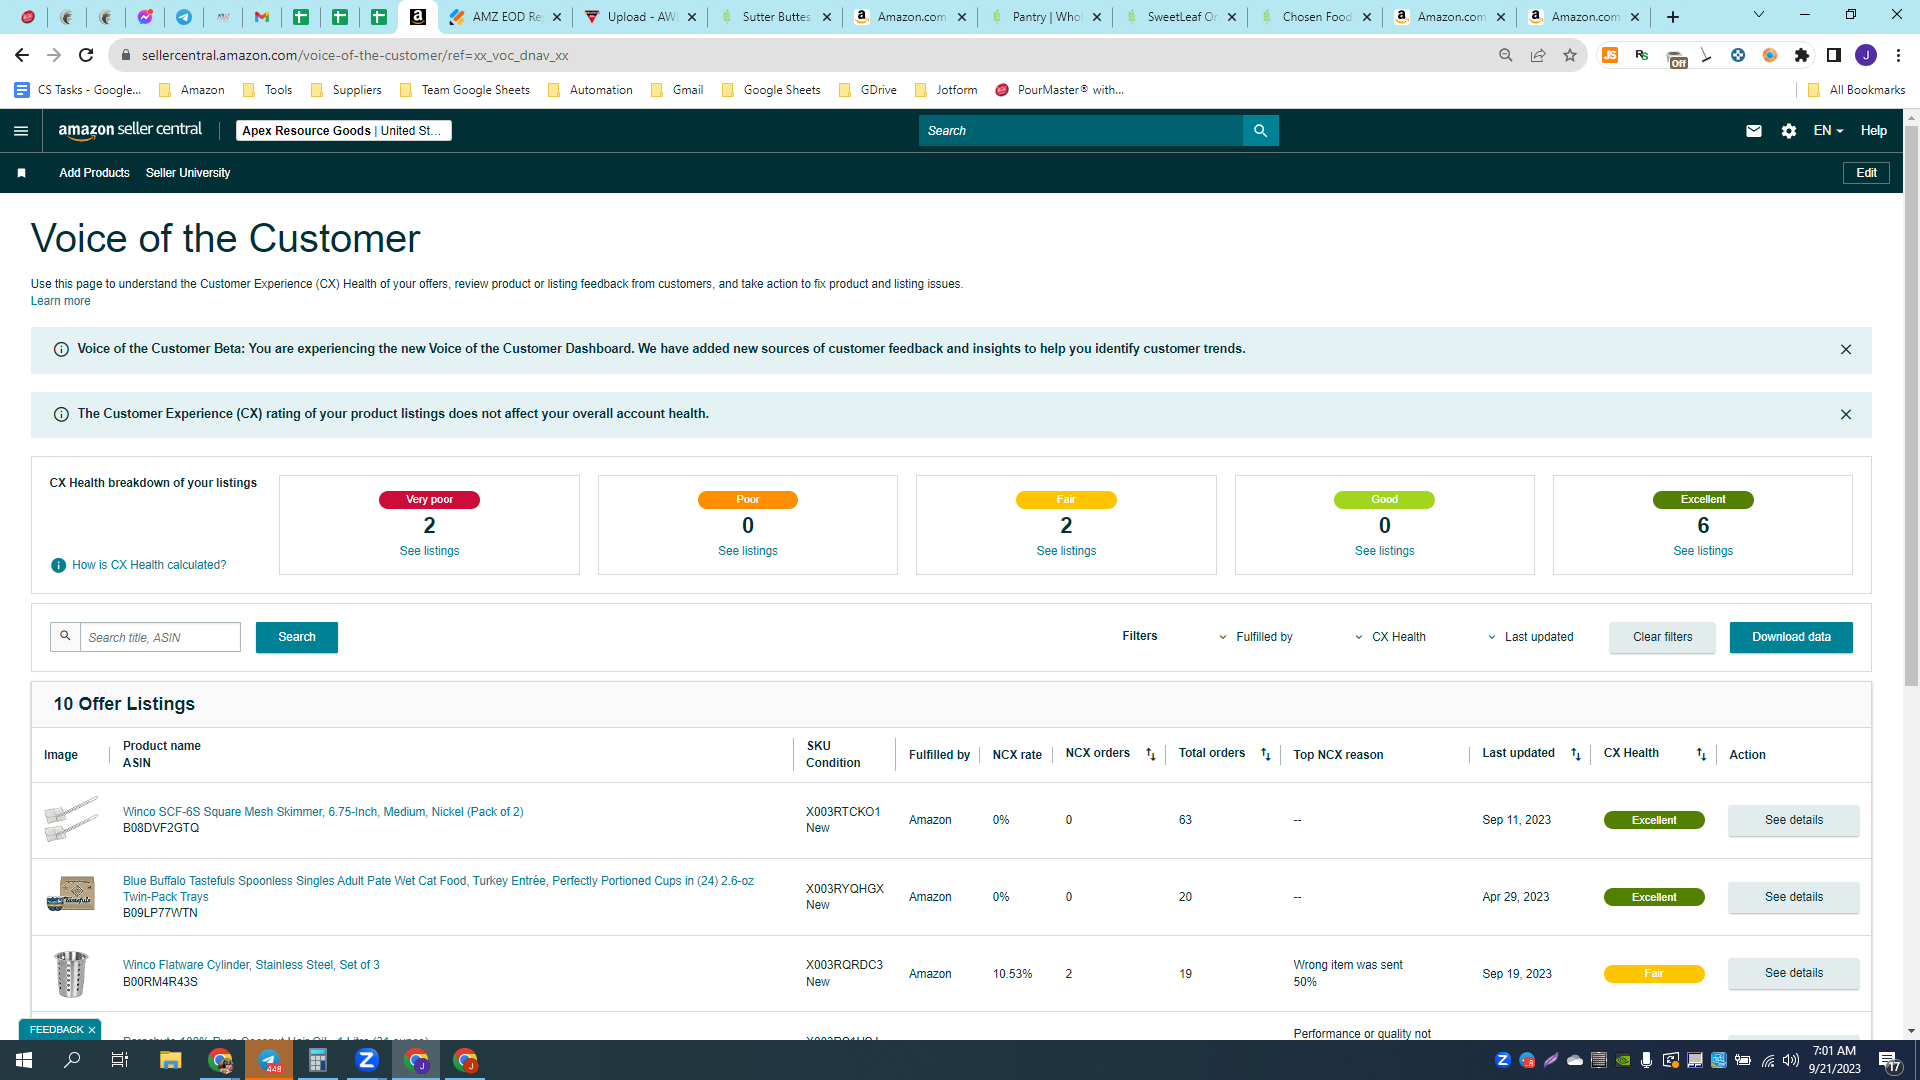Click the Learn more link
1920x1080 pixels.
pos(60,301)
